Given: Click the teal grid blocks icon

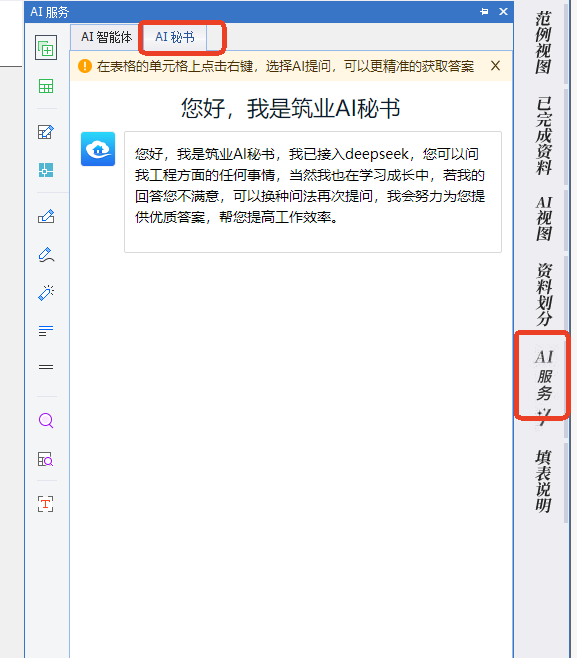Looking at the screenshot, I should point(46,170).
